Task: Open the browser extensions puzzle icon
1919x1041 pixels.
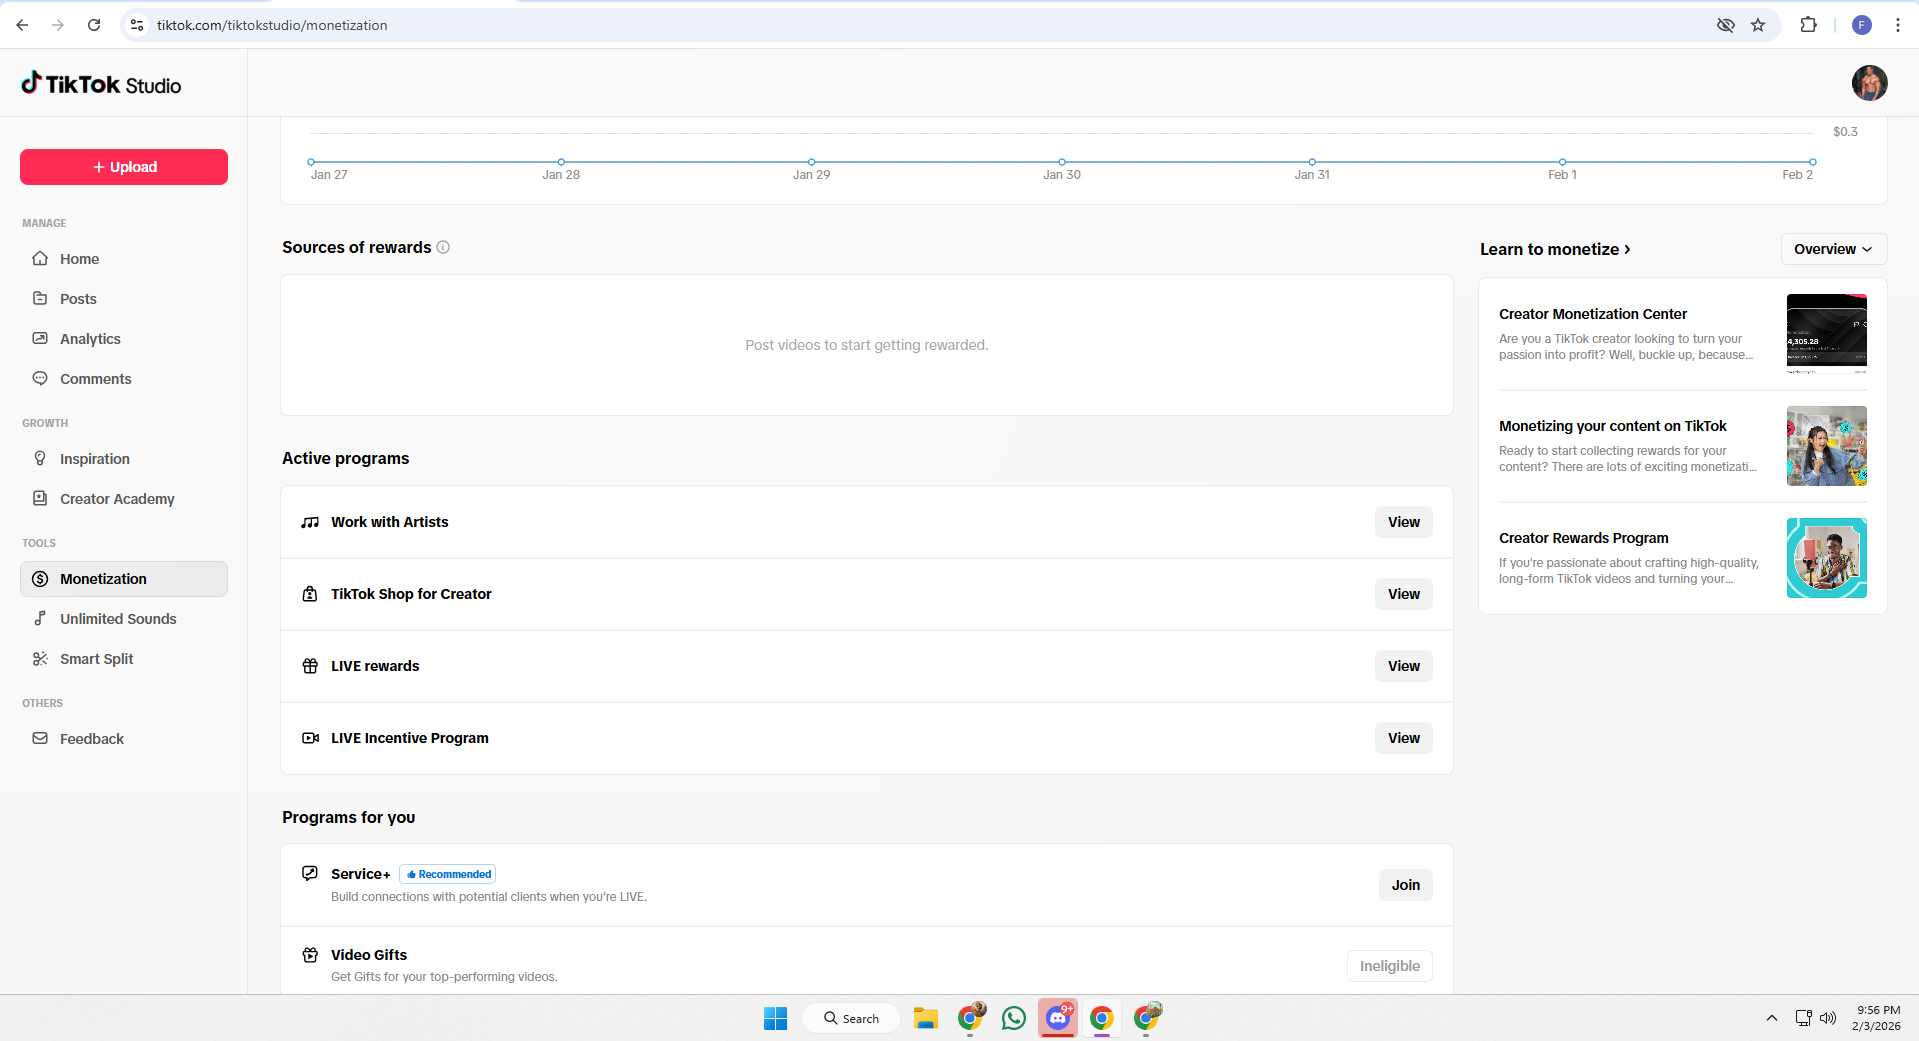Action: pyautogui.click(x=1808, y=25)
